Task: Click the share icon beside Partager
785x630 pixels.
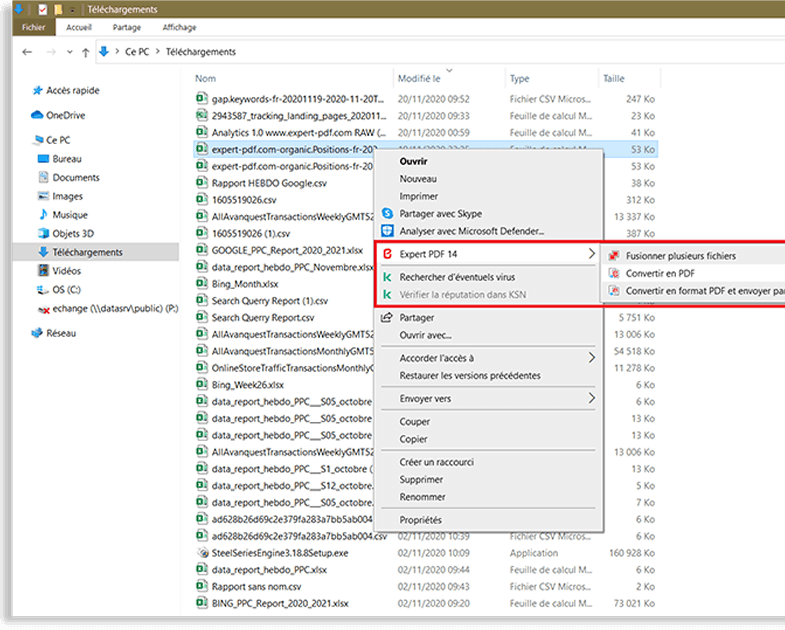Action: click(x=386, y=318)
